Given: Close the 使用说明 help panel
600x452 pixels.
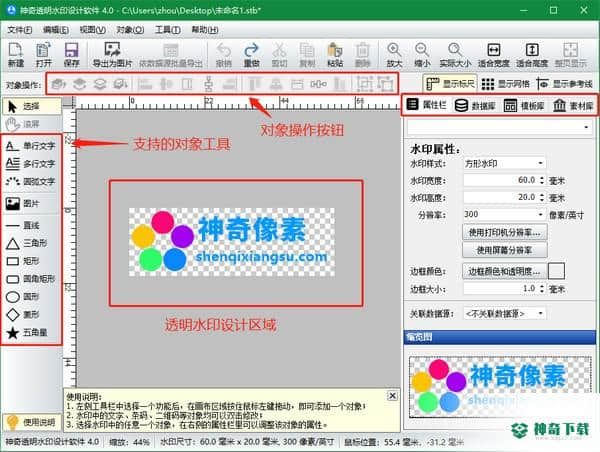Looking at the screenshot, I should [392, 396].
